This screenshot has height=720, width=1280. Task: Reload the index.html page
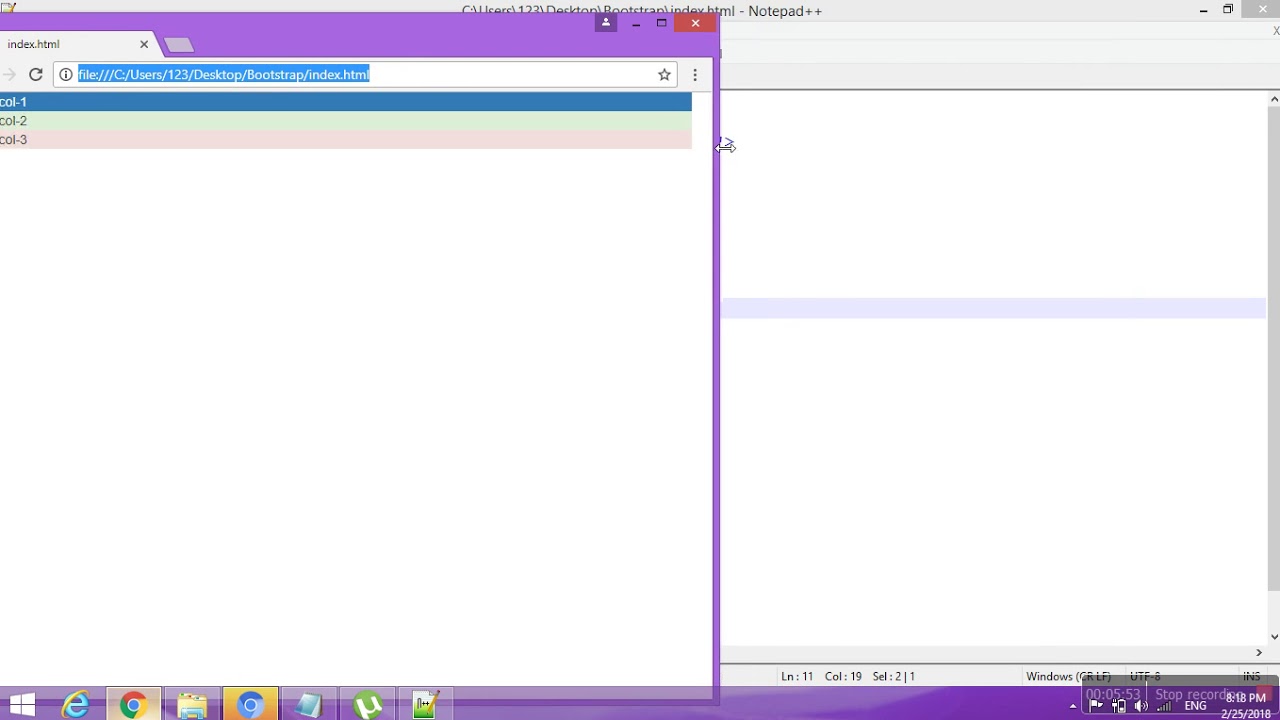(36, 74)
